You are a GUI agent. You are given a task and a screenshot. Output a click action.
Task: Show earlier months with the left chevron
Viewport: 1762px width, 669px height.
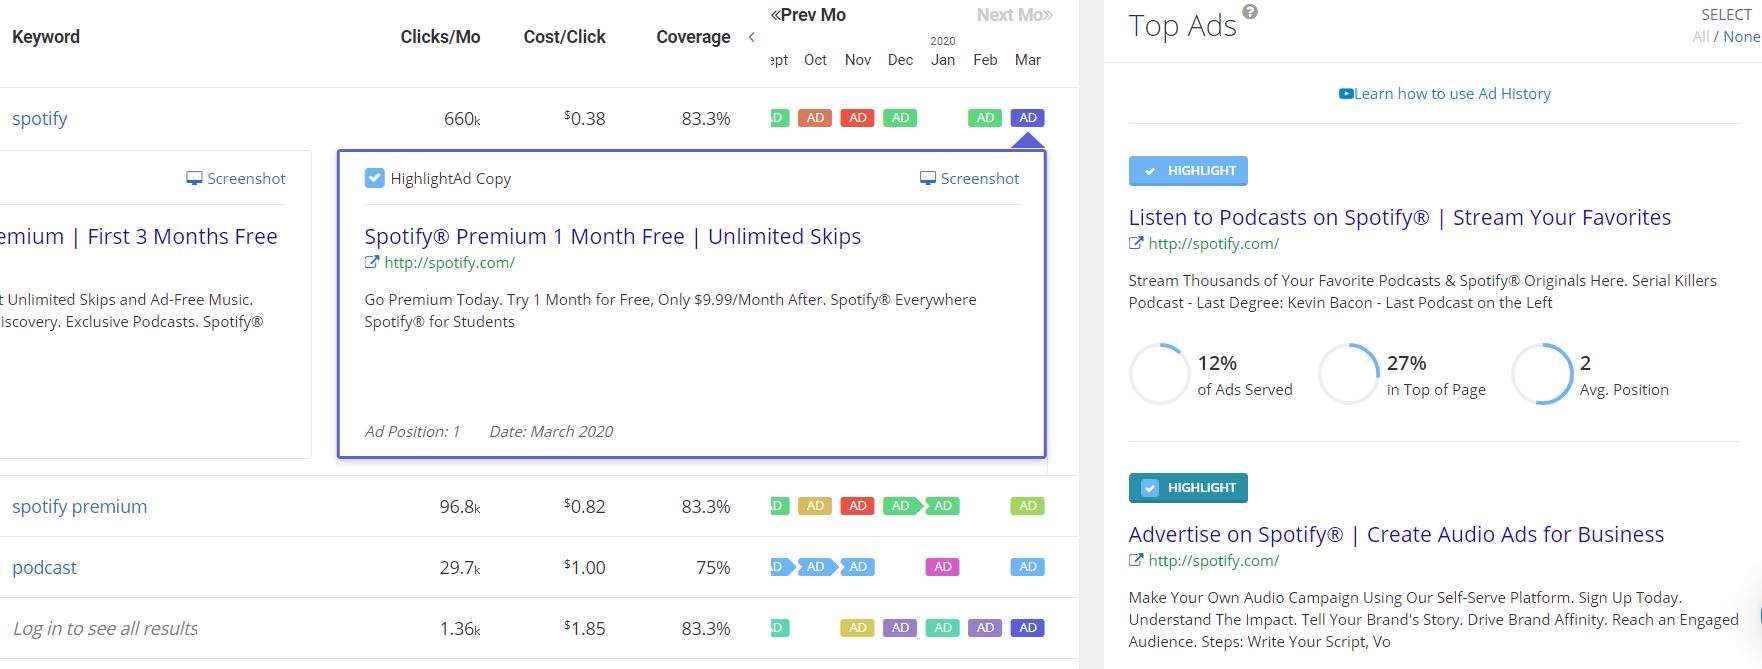tap(752, 37)
